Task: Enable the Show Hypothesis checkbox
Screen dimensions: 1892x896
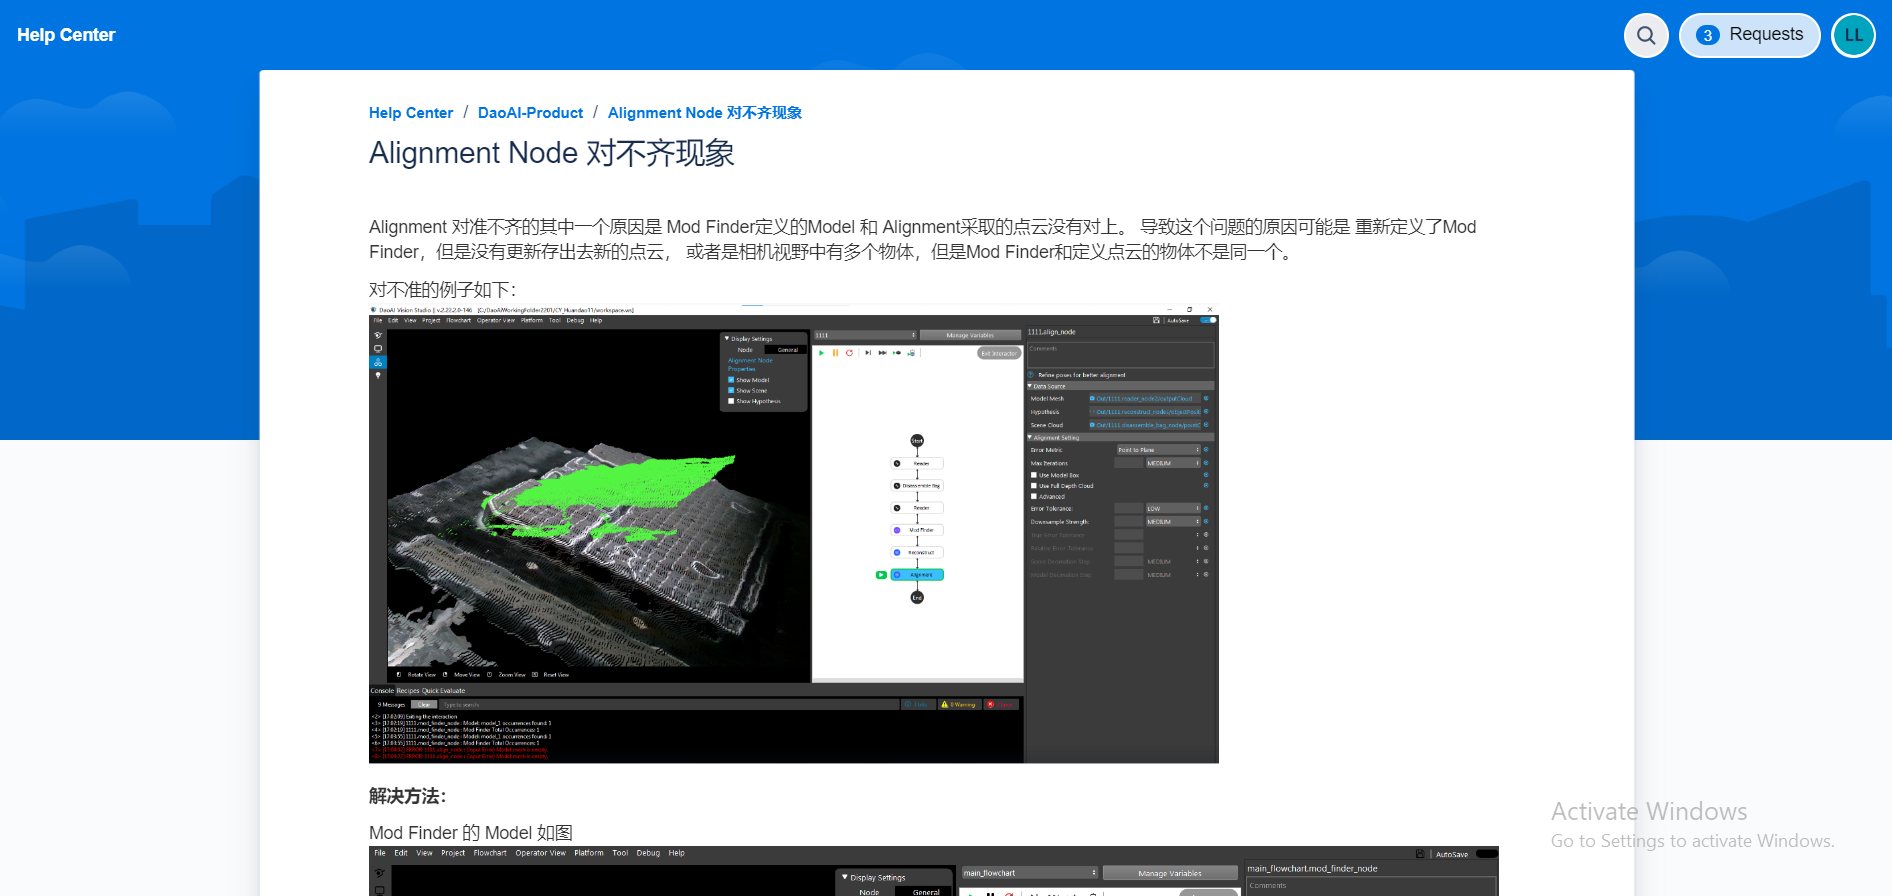Action: [731, 401]
